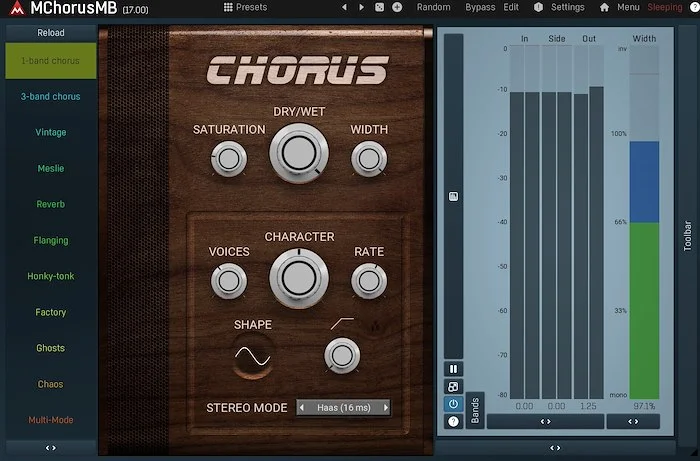
Task: Select previous stereo mode with left arrow
Action: (302, 407)
